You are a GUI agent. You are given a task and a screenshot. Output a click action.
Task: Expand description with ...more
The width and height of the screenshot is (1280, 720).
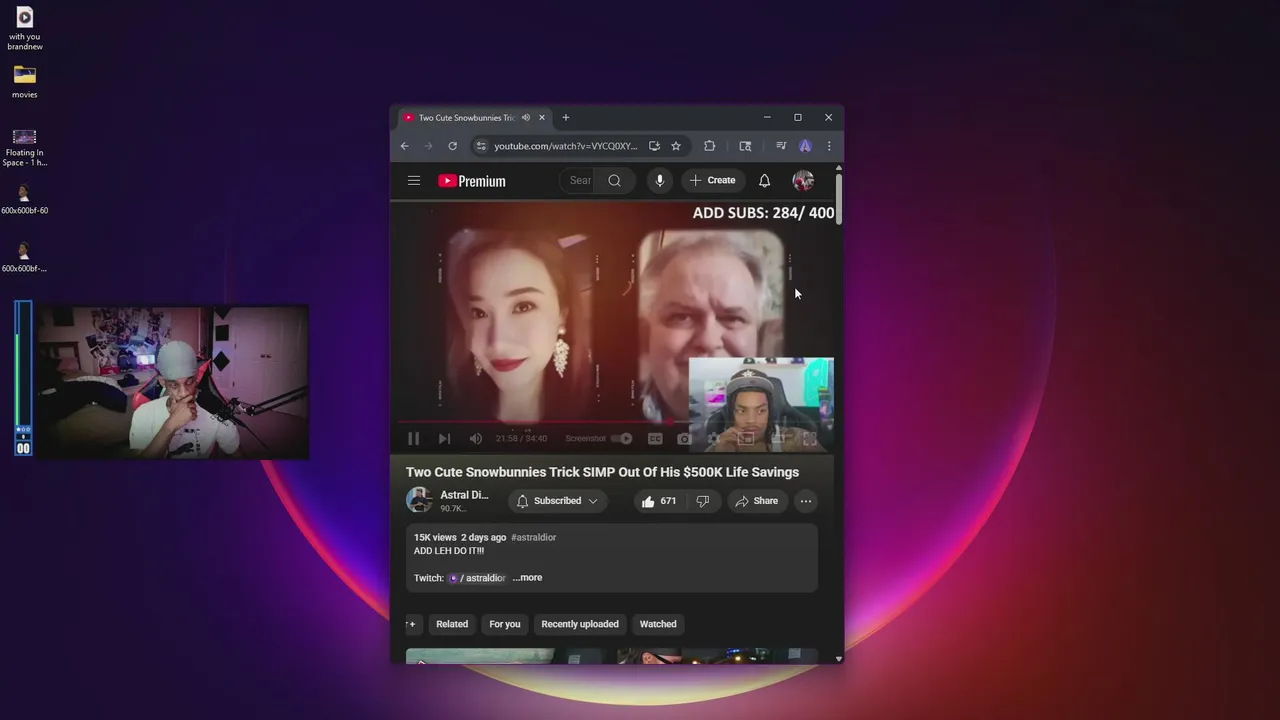tap(527, 578)
